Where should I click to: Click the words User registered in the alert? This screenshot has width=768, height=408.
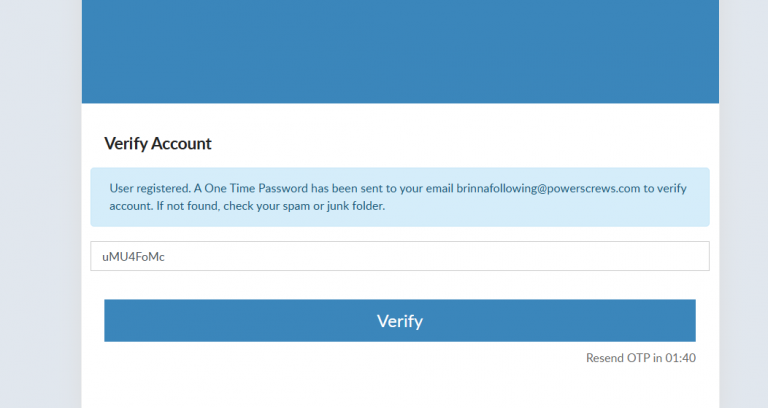point(150,189)
